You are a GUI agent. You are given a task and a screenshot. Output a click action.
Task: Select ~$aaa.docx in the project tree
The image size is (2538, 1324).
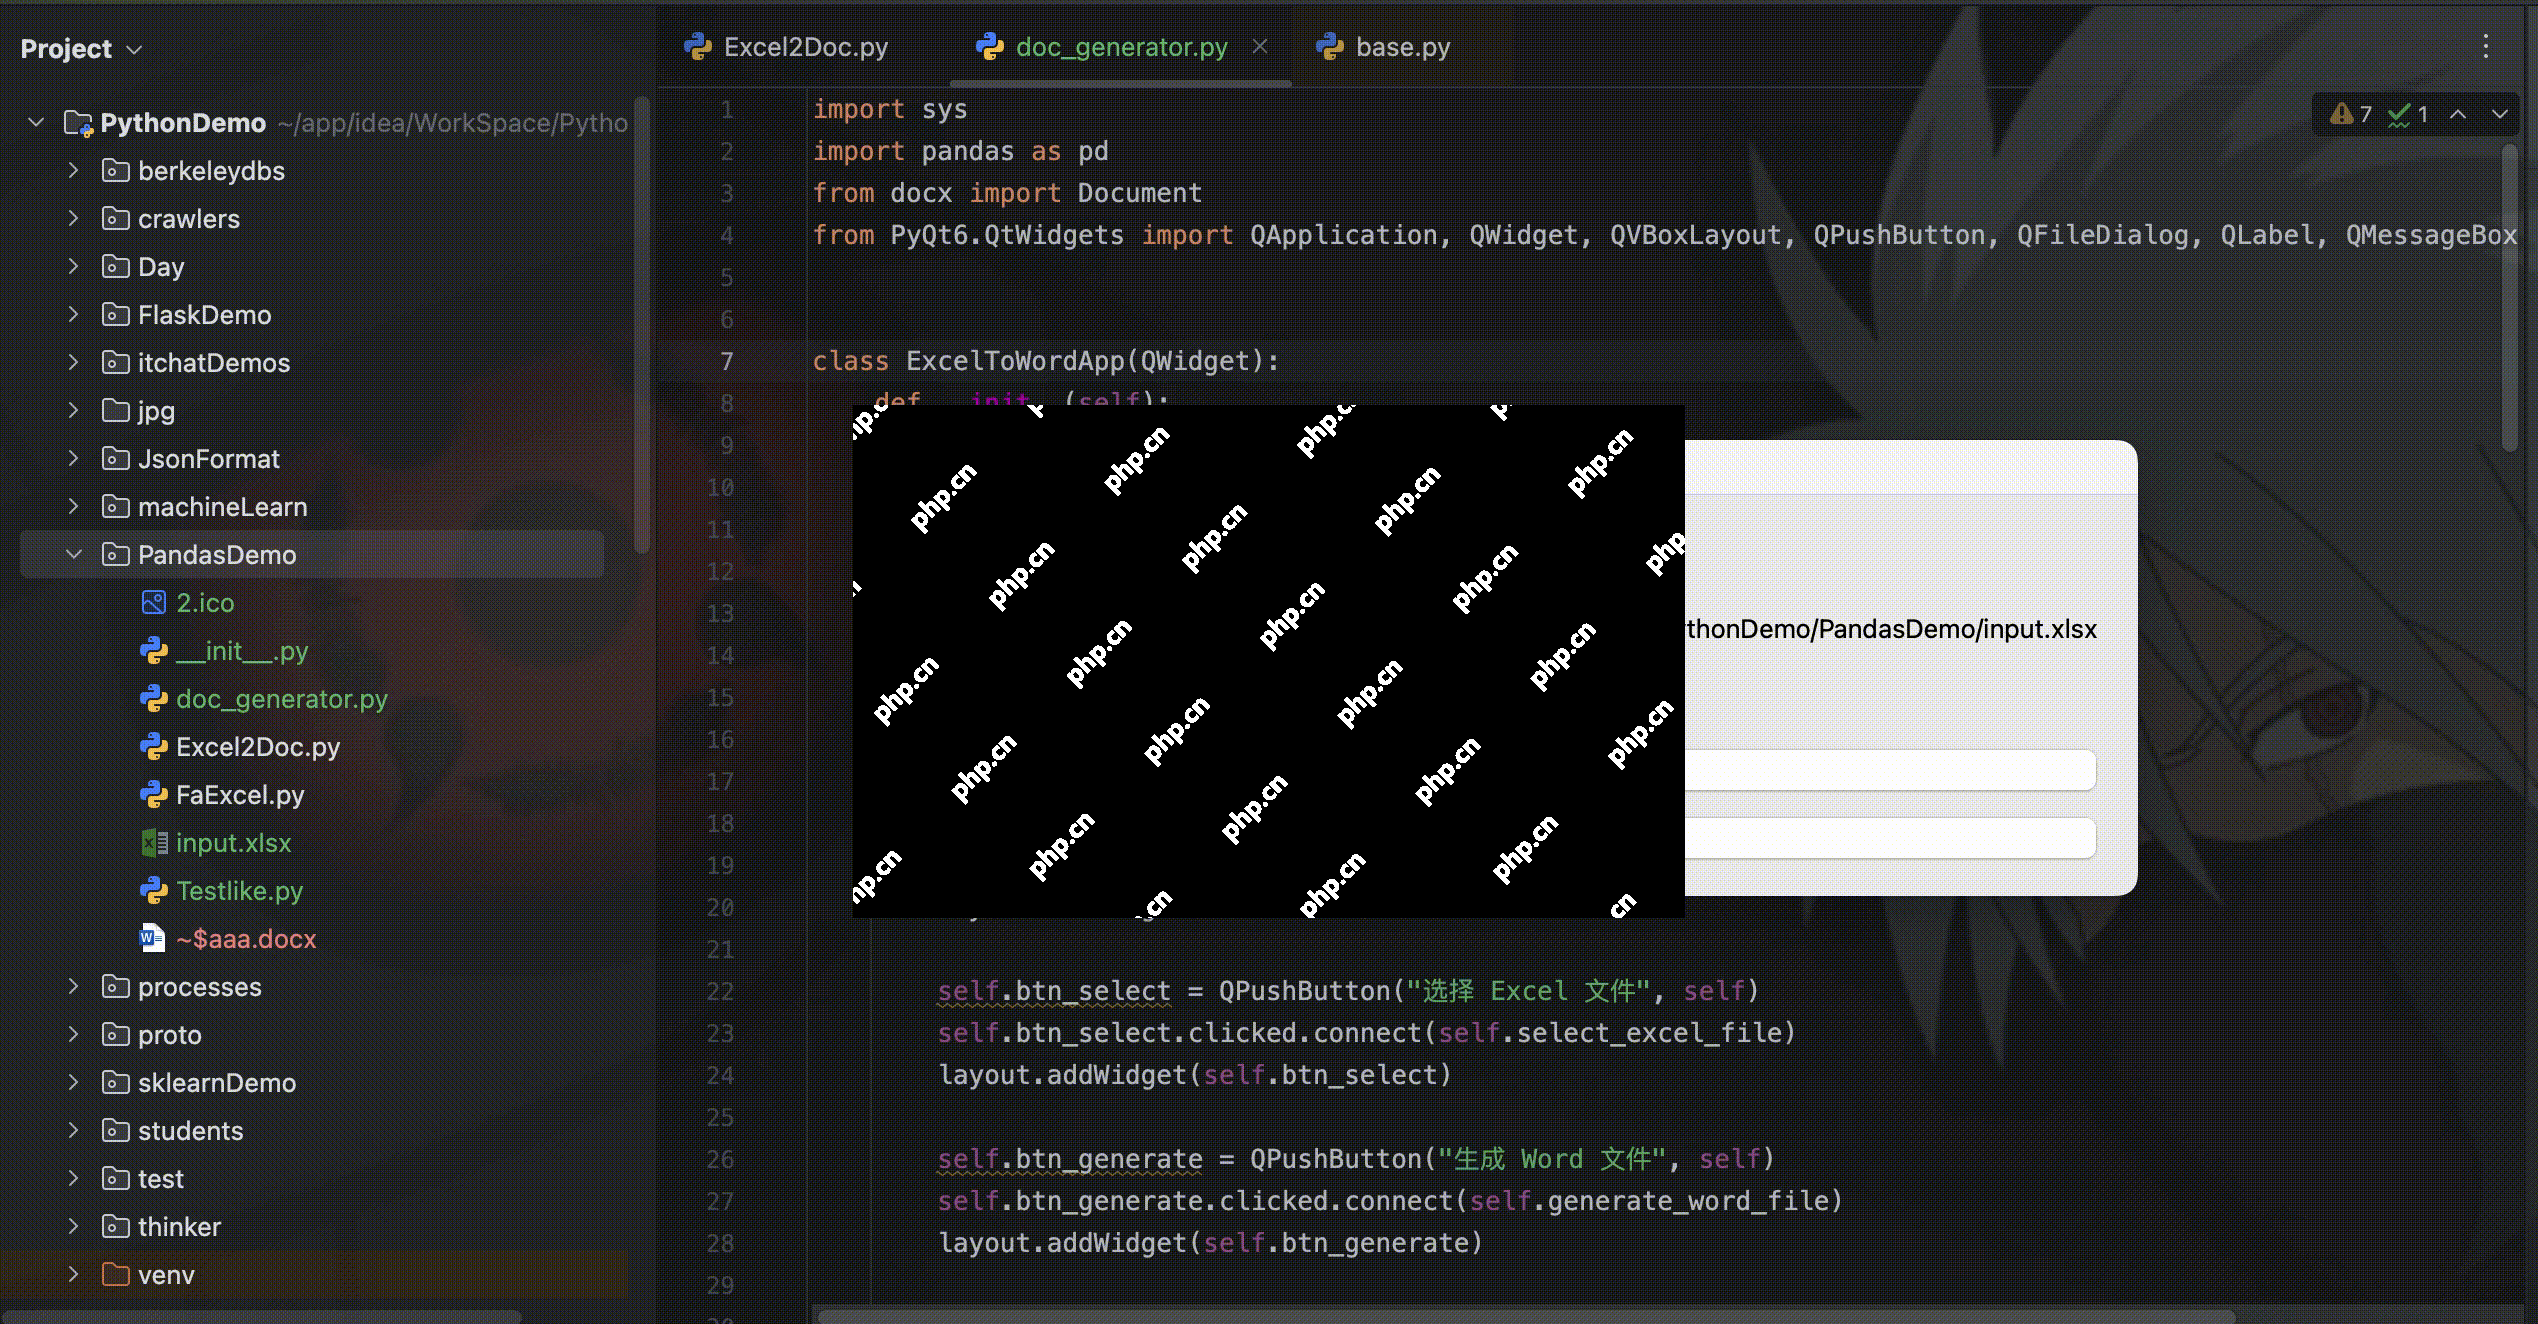coord(246,939)
